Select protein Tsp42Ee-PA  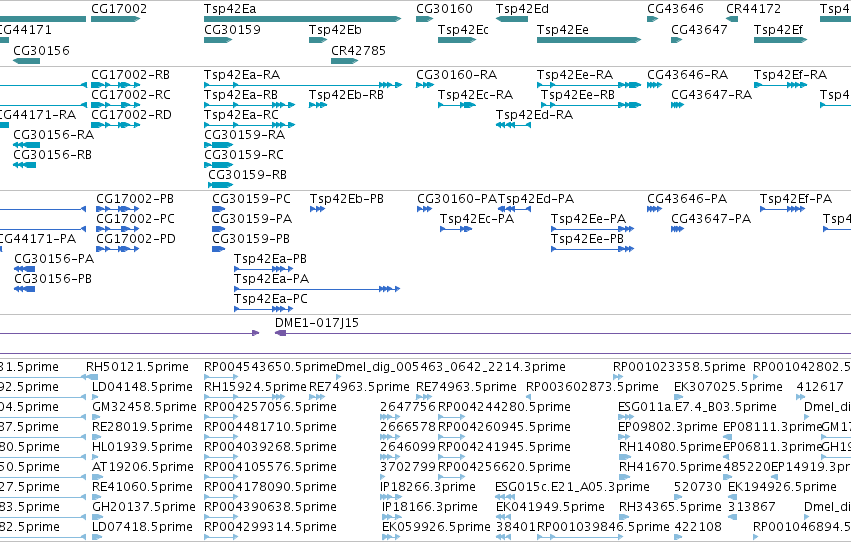click(588, 219)
